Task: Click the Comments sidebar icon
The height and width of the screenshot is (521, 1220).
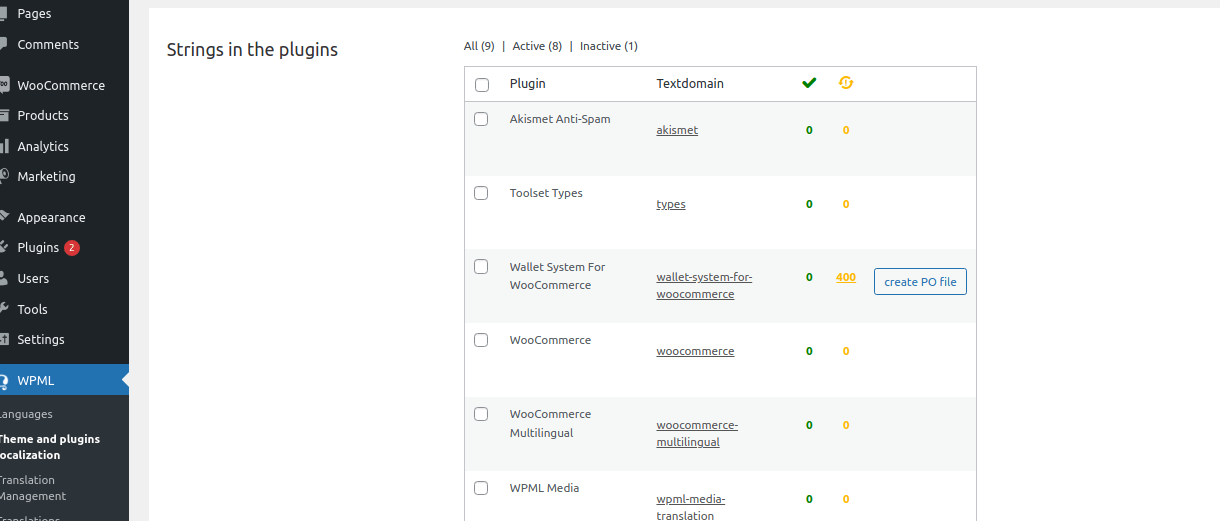Action: tap(4, 44)
